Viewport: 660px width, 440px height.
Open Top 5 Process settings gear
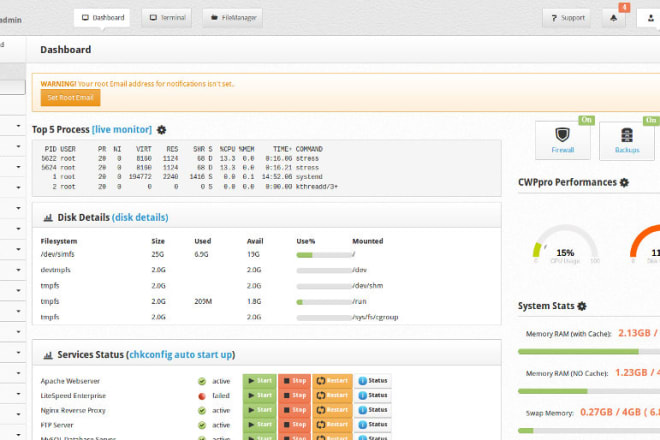[162, 130]
